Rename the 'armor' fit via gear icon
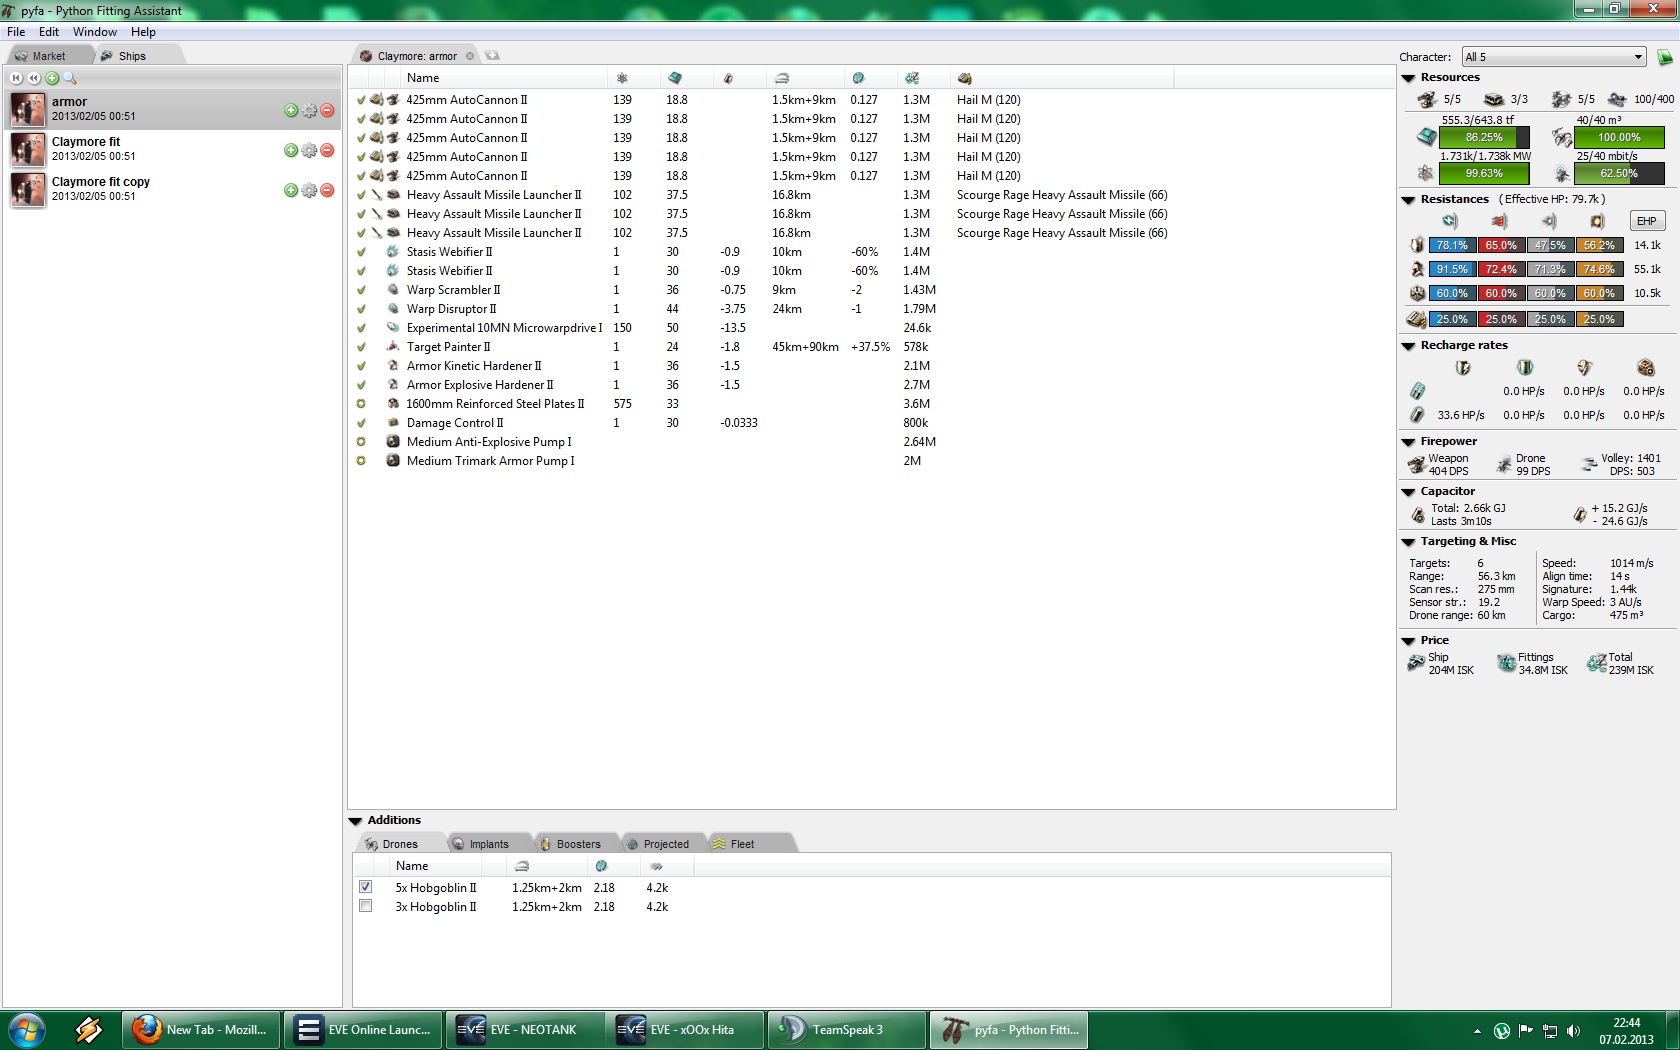Screen dimensions: 1680x1050 coord(309,110)
